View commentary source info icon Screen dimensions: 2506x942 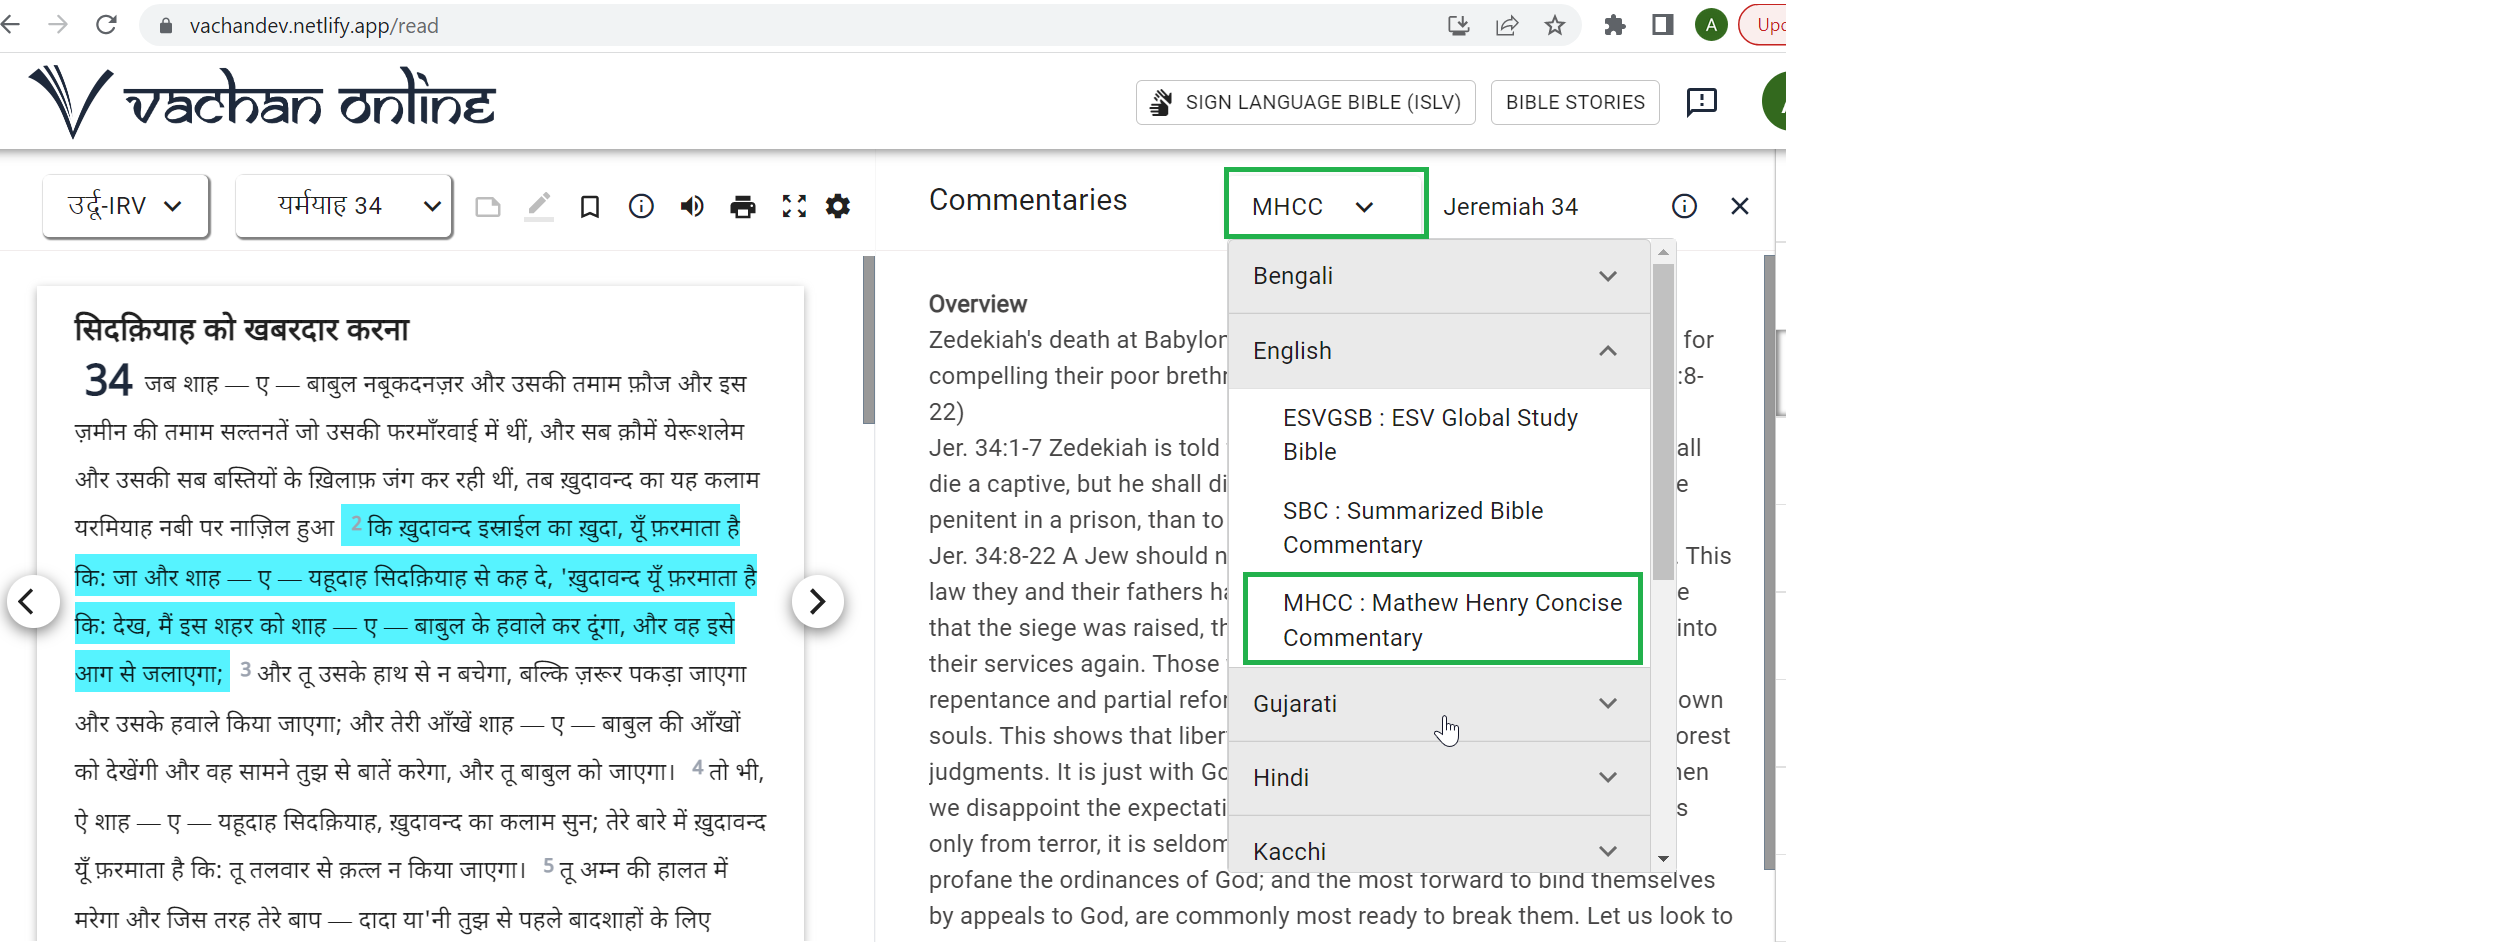pos(1684,206)
